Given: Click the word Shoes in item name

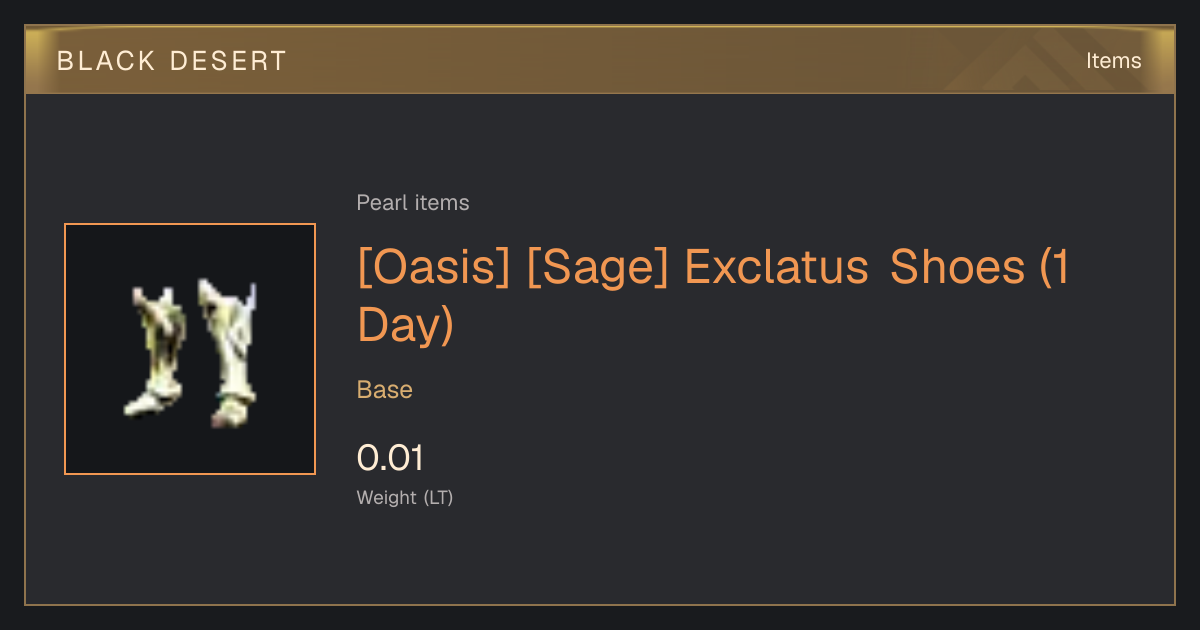Looking at the screenshot, I should click(x=958, y=268).
